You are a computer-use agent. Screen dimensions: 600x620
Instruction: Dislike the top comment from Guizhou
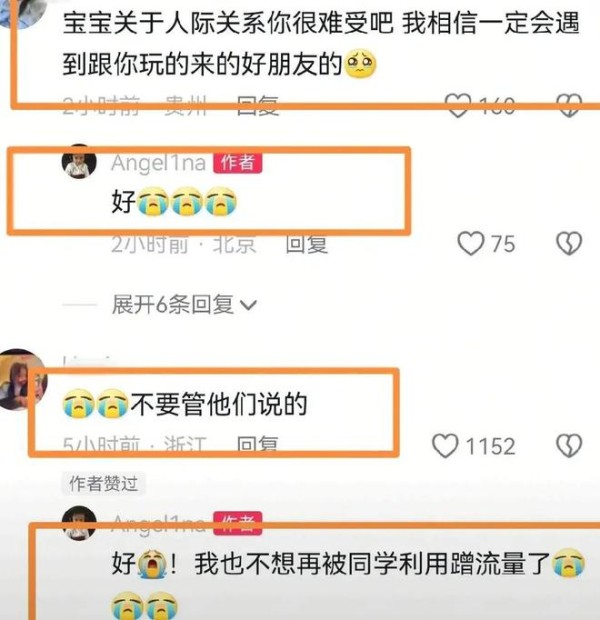tap(569, 105)
